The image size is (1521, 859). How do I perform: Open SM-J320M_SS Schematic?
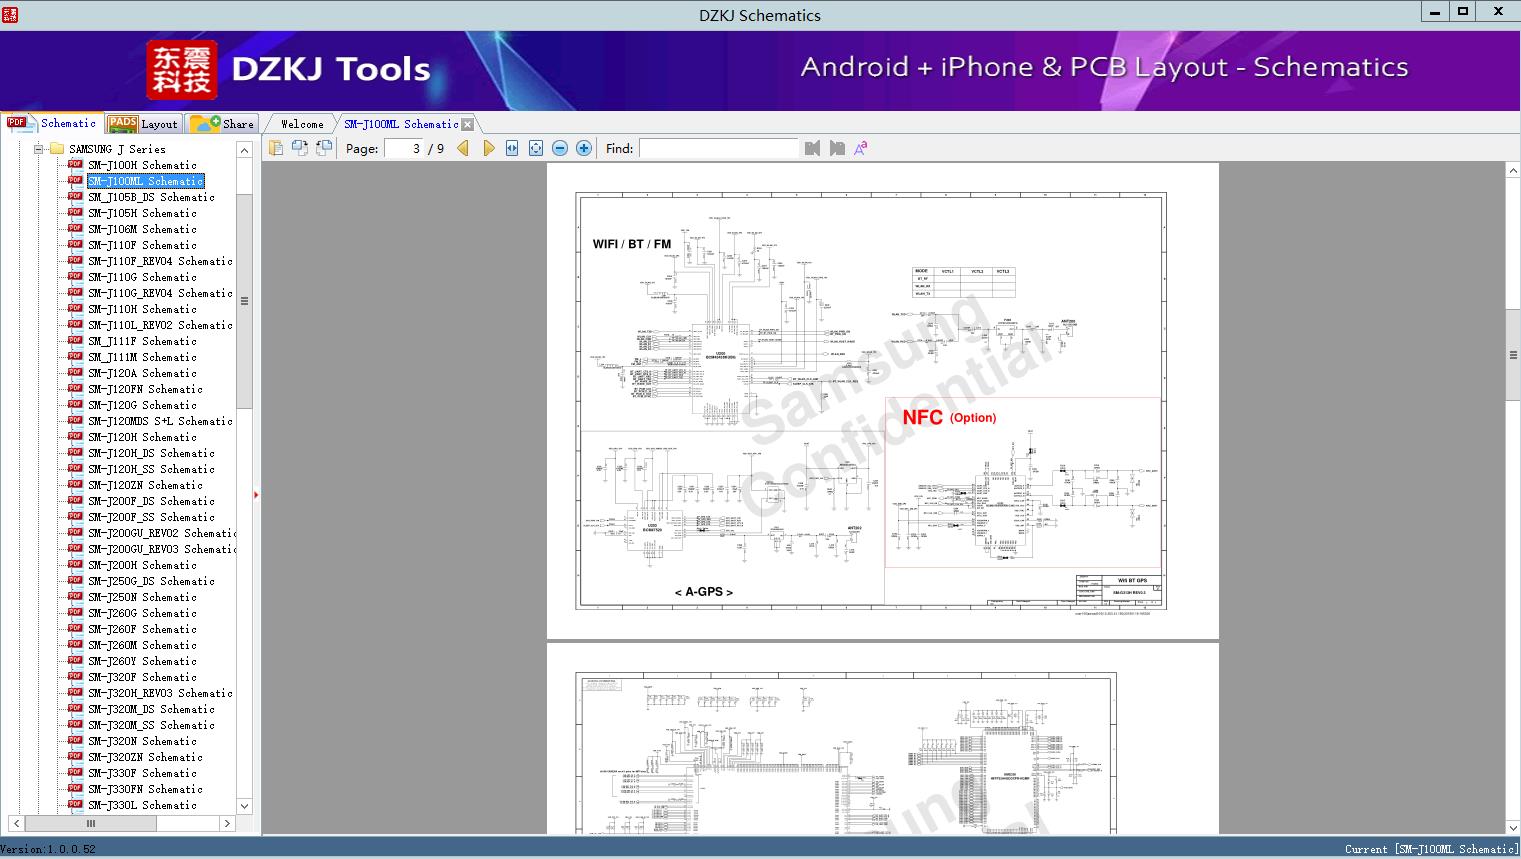click(151, 725)
